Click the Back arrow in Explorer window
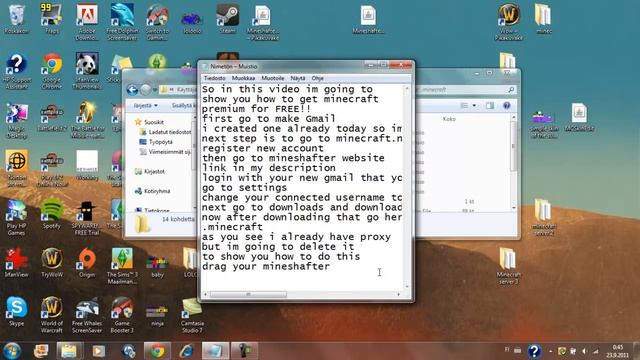640x360 pixels. 132,89
